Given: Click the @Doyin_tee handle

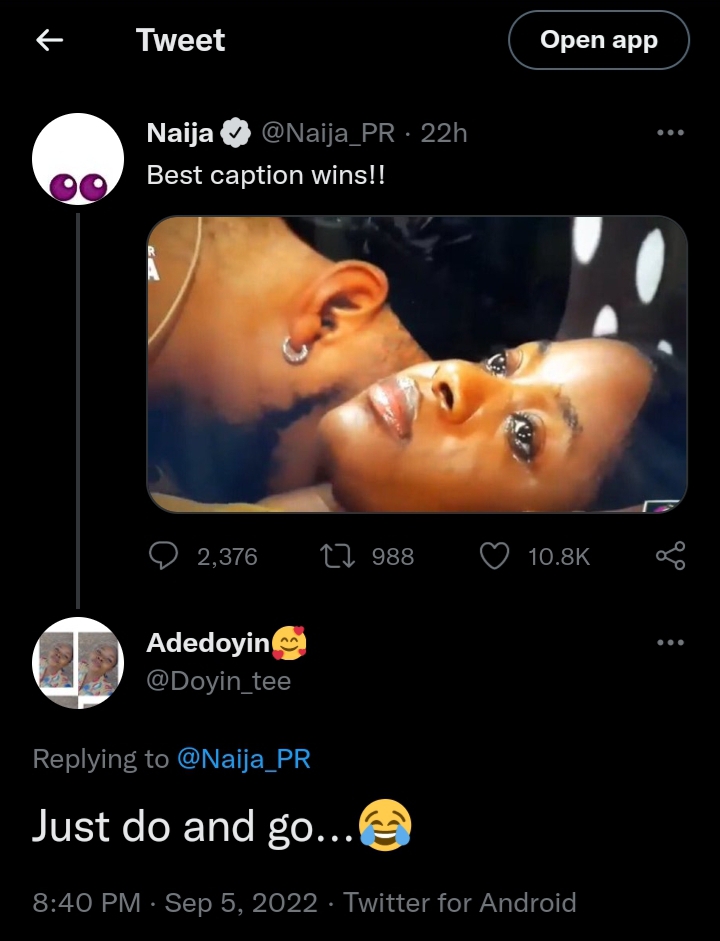Looking at the screenshot, I should (x=218, y=681).
